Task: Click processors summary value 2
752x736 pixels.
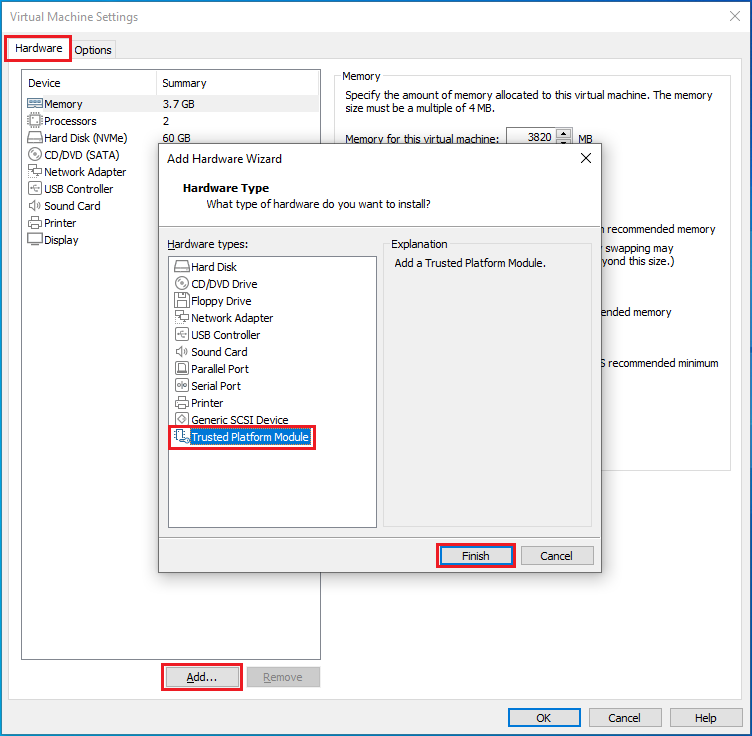Action: 166,121
